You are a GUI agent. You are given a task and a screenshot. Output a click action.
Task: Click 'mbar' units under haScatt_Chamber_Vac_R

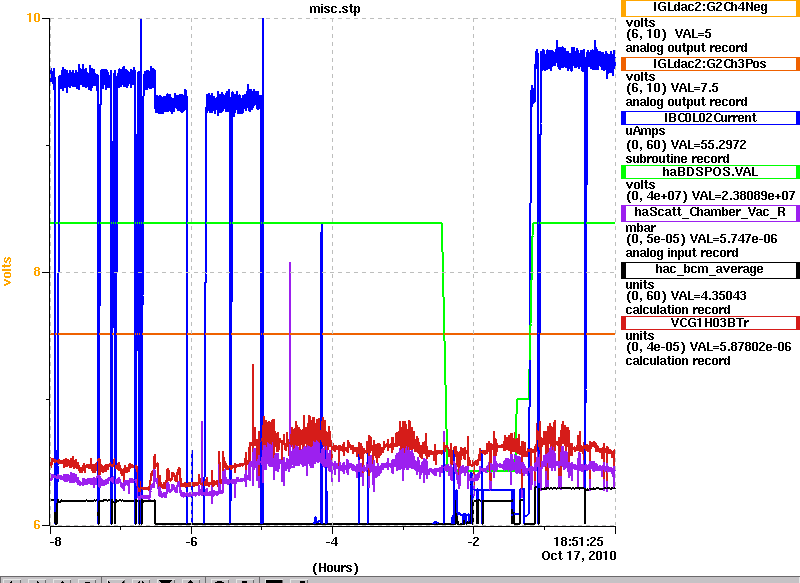pos(641,228)
